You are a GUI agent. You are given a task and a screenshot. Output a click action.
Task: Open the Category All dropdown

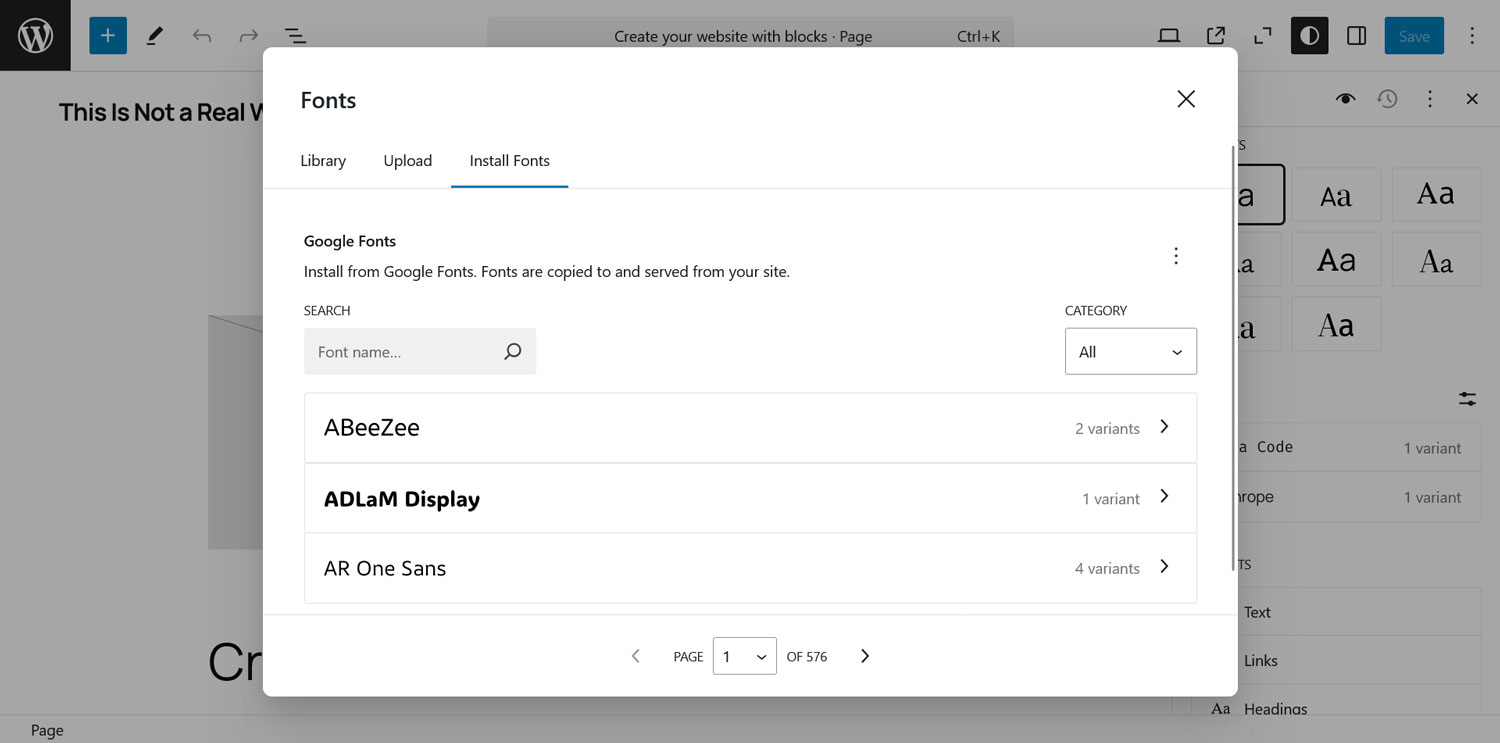pyautogui.click(x=1131, y=351)
